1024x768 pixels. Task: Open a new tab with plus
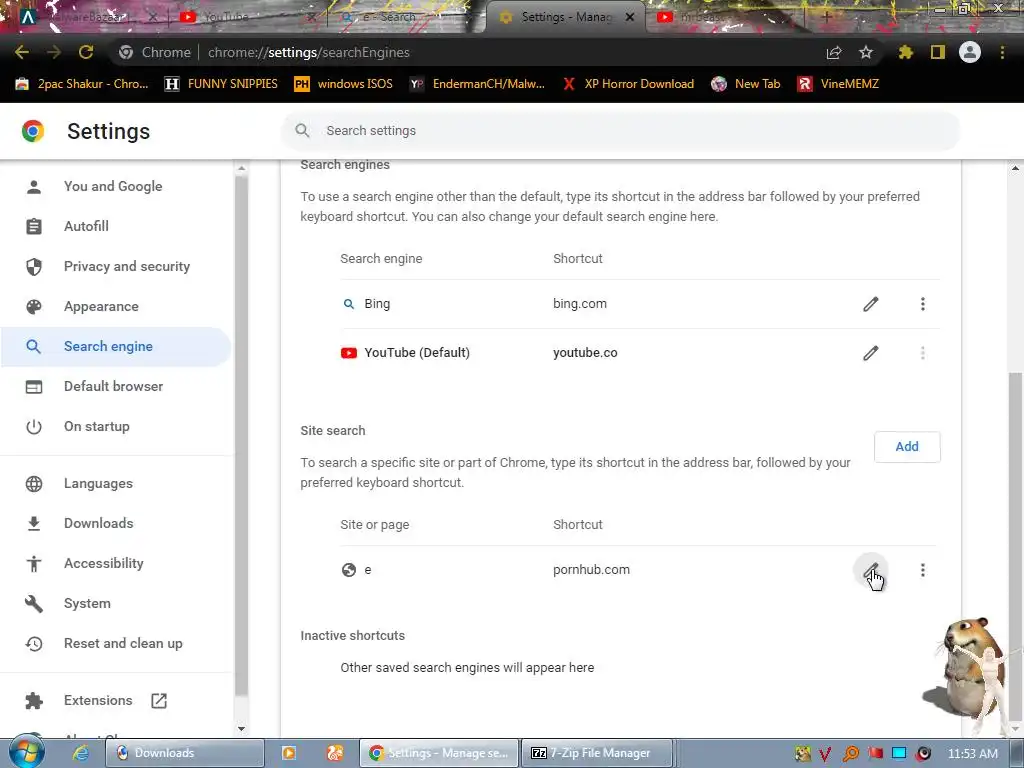826,17
